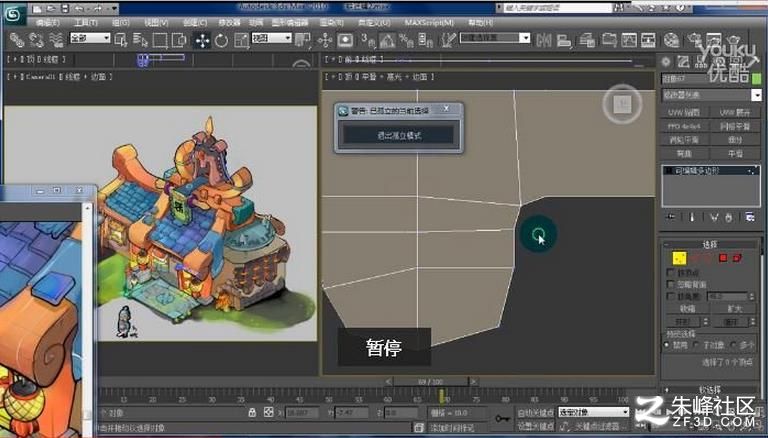The height and width of the screenshot is (438, 768).
Task: Open the MAXScript(M) menu
Action: coord(429,23)
